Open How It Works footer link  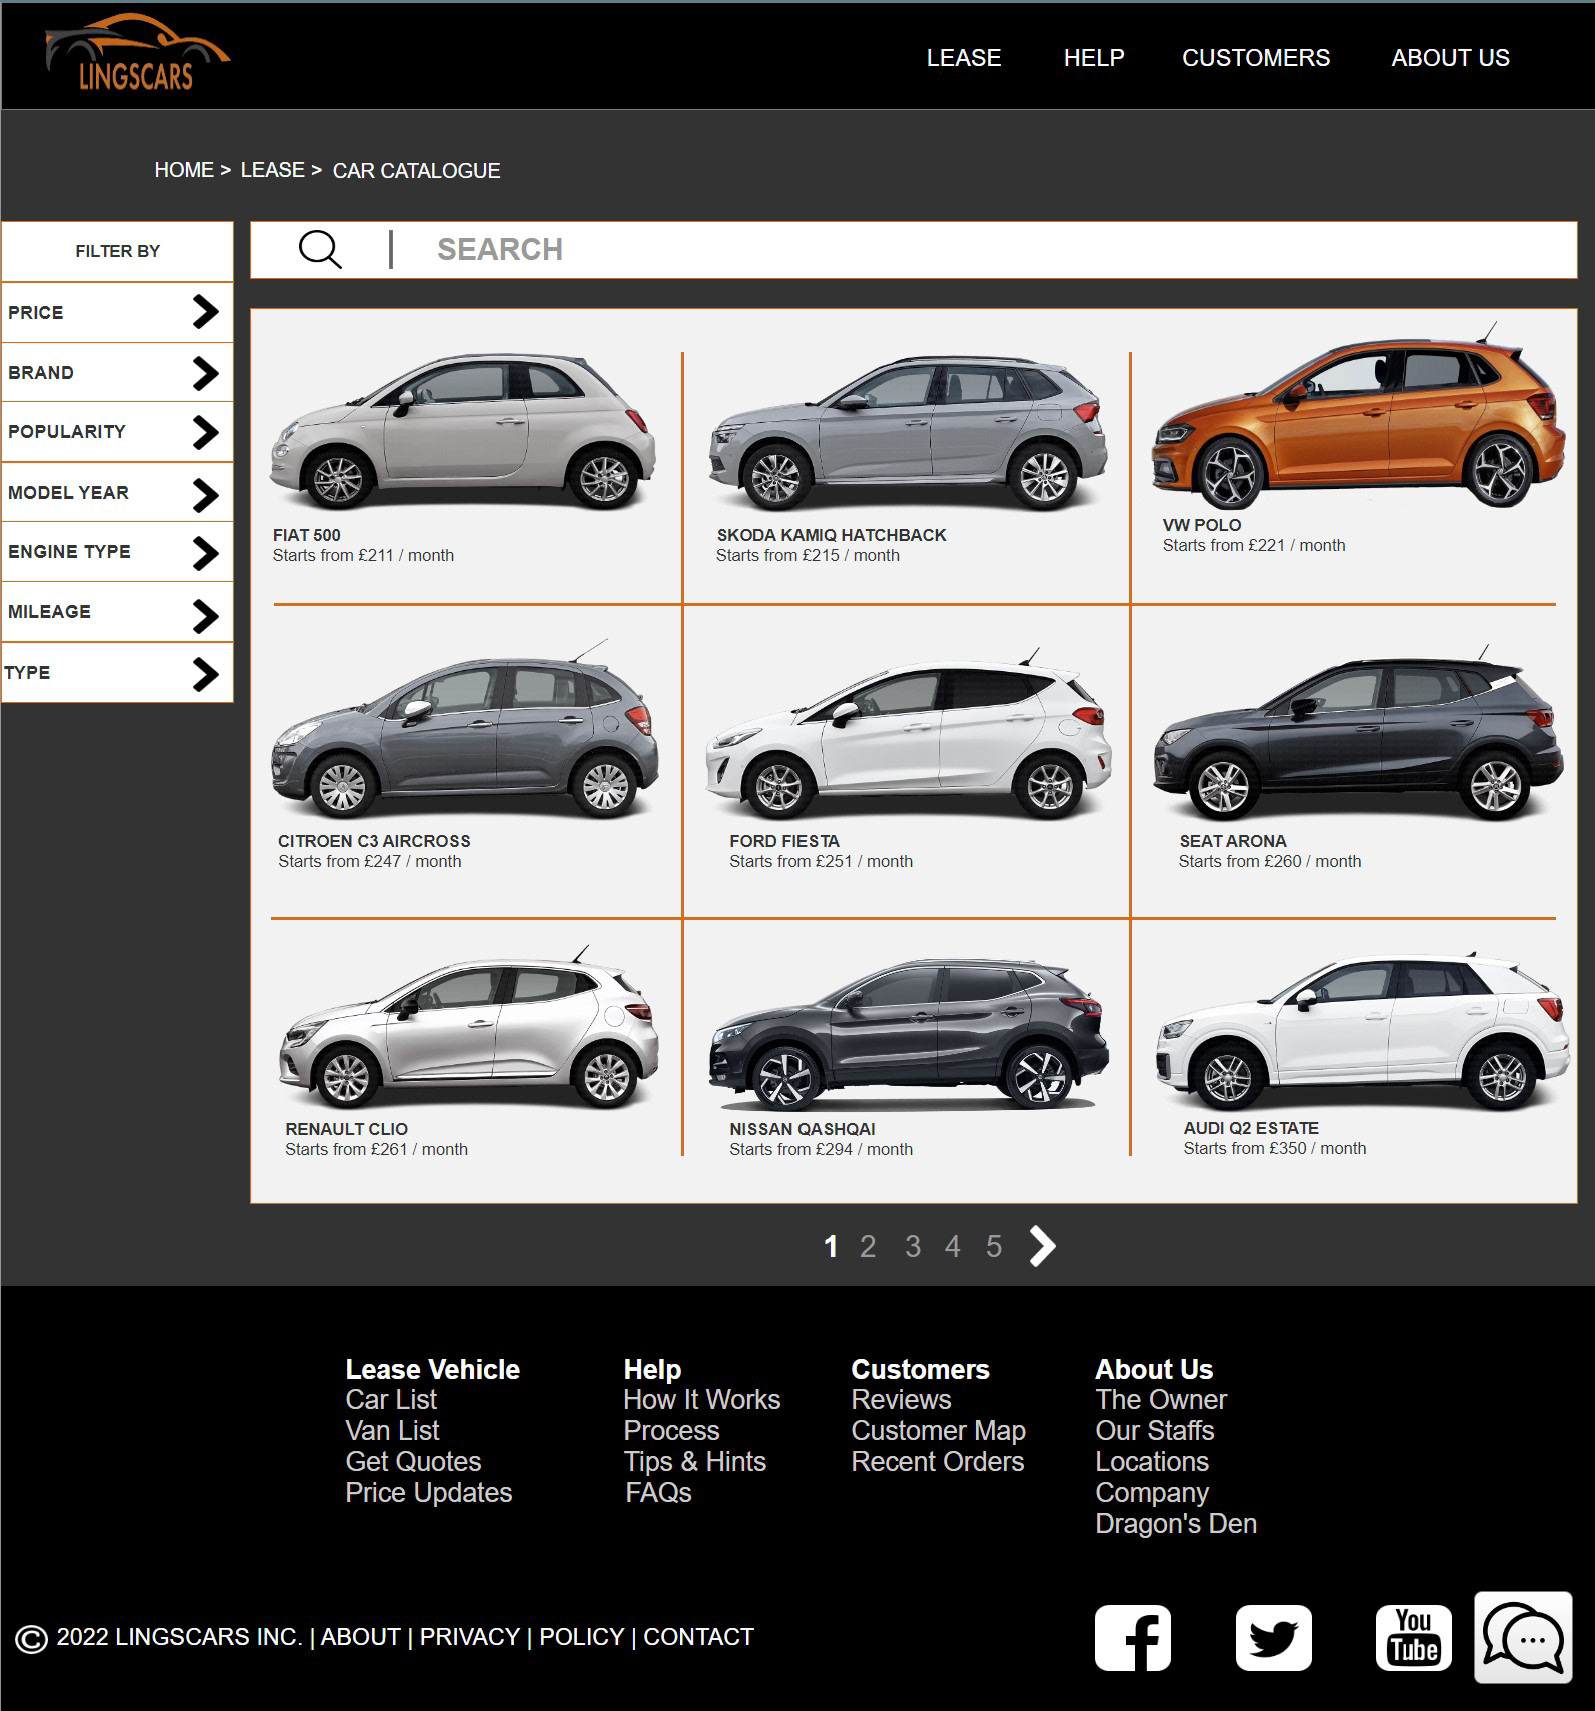coord(701,1400)
